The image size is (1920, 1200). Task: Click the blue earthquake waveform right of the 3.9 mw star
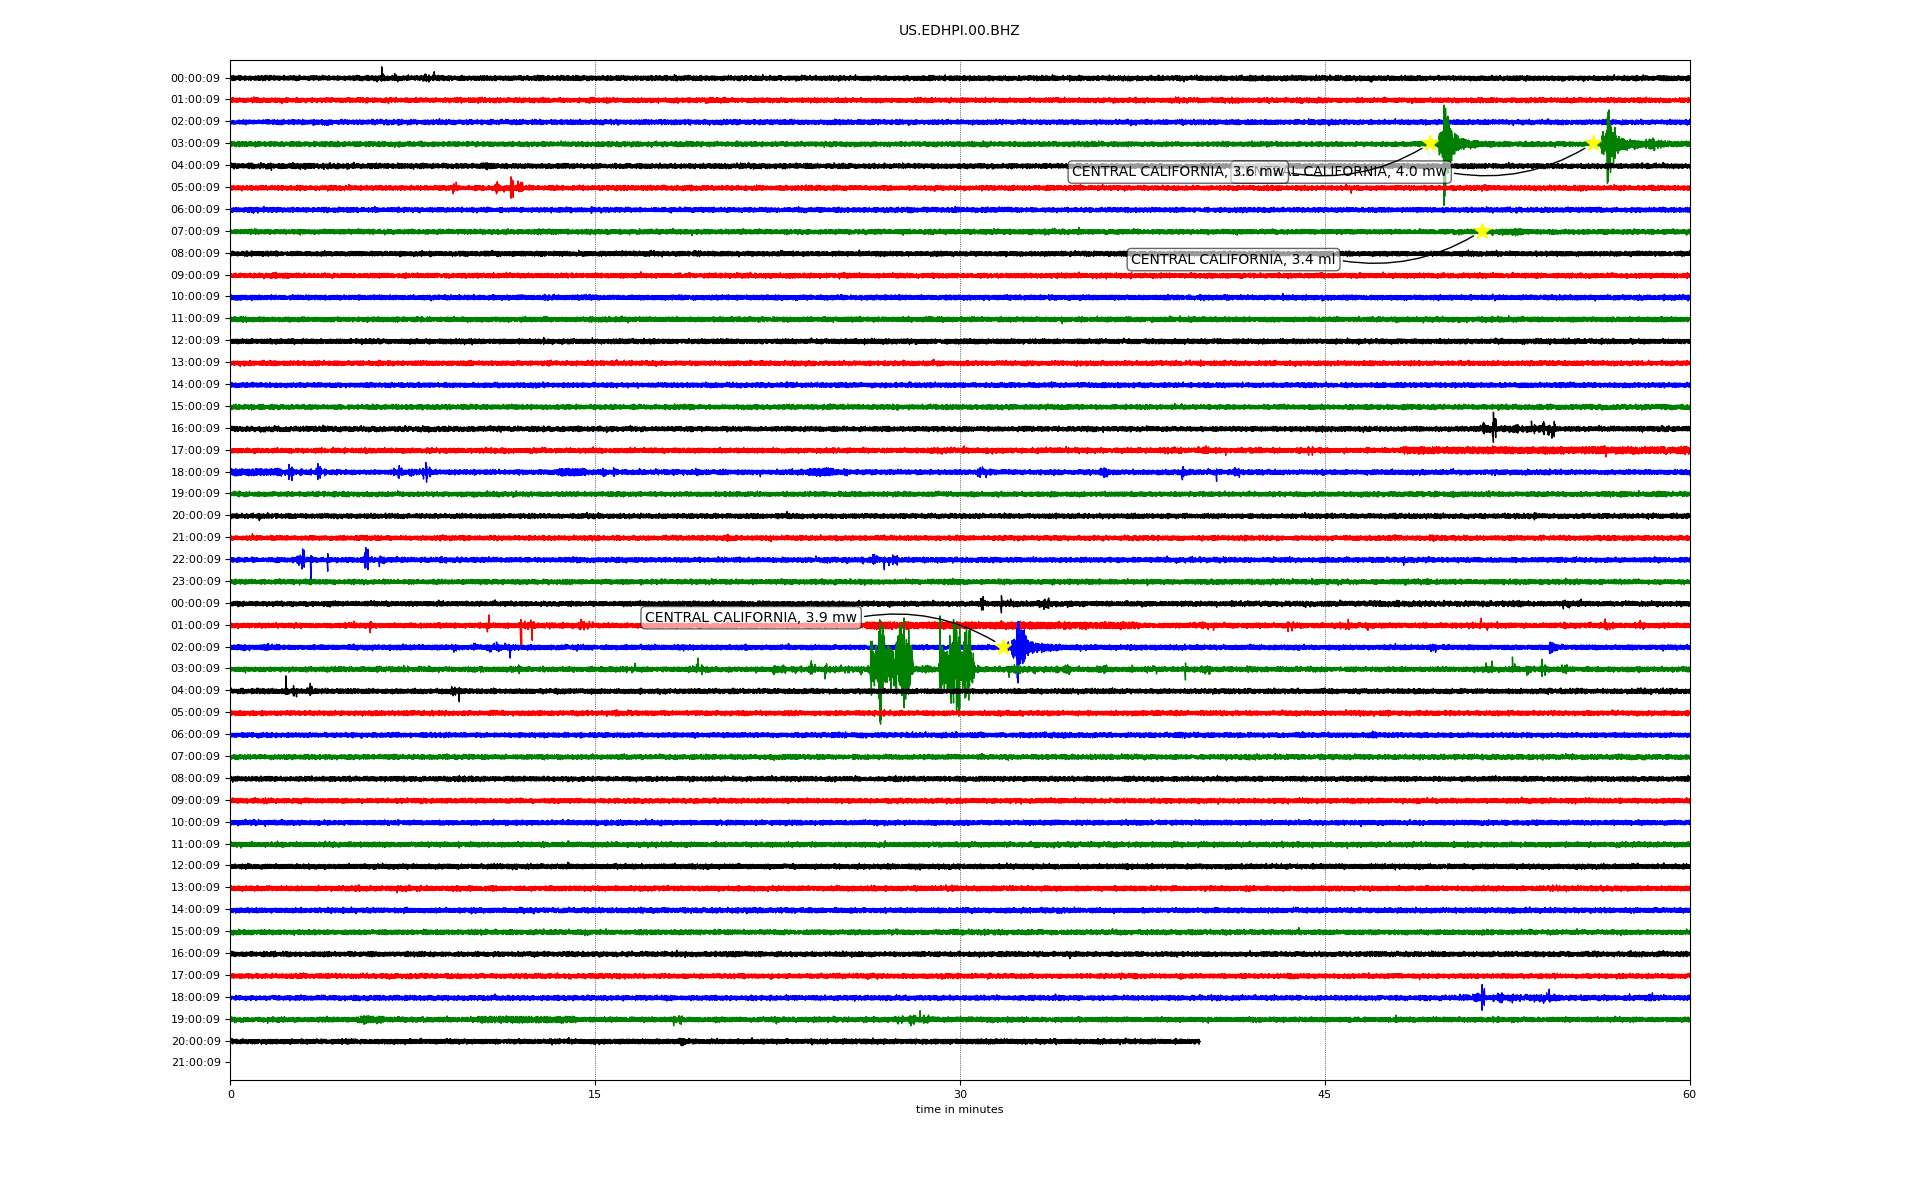point(1019,647)
